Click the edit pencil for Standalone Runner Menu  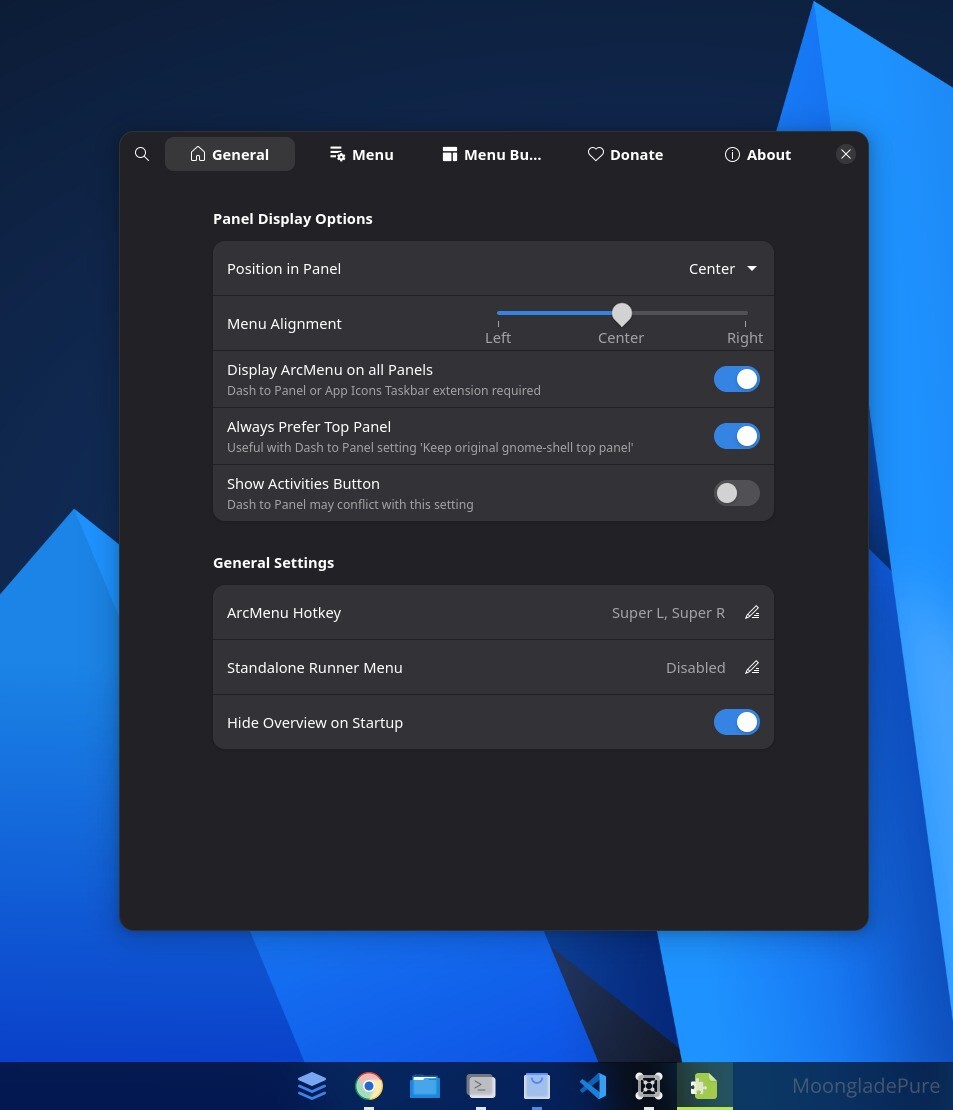(x=752, y=668)
